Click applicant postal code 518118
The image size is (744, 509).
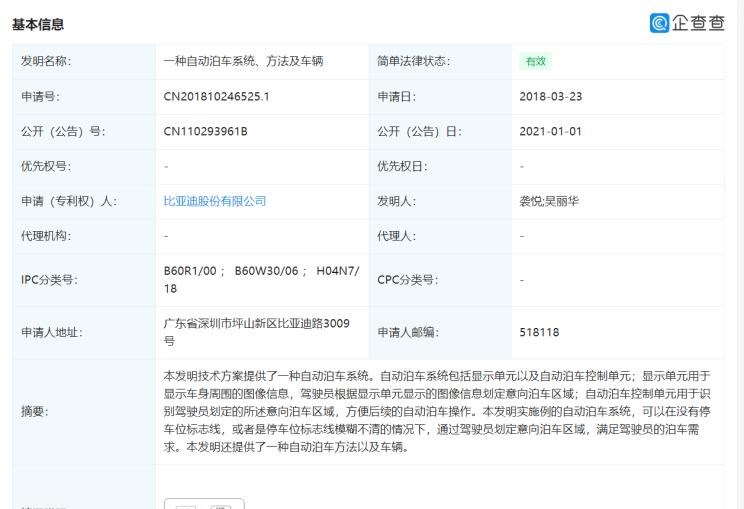pos(539,332)
